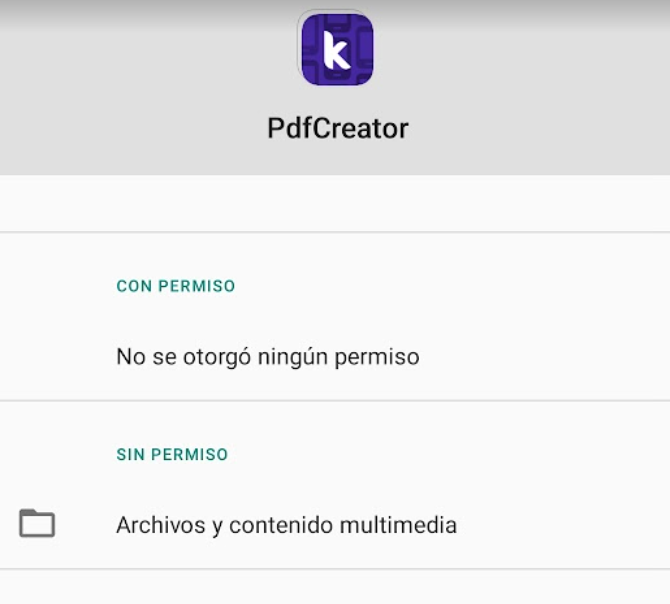Click the divider line below the Archivos row
This screenshot has height=604, width=670.
tap(335, 569)
